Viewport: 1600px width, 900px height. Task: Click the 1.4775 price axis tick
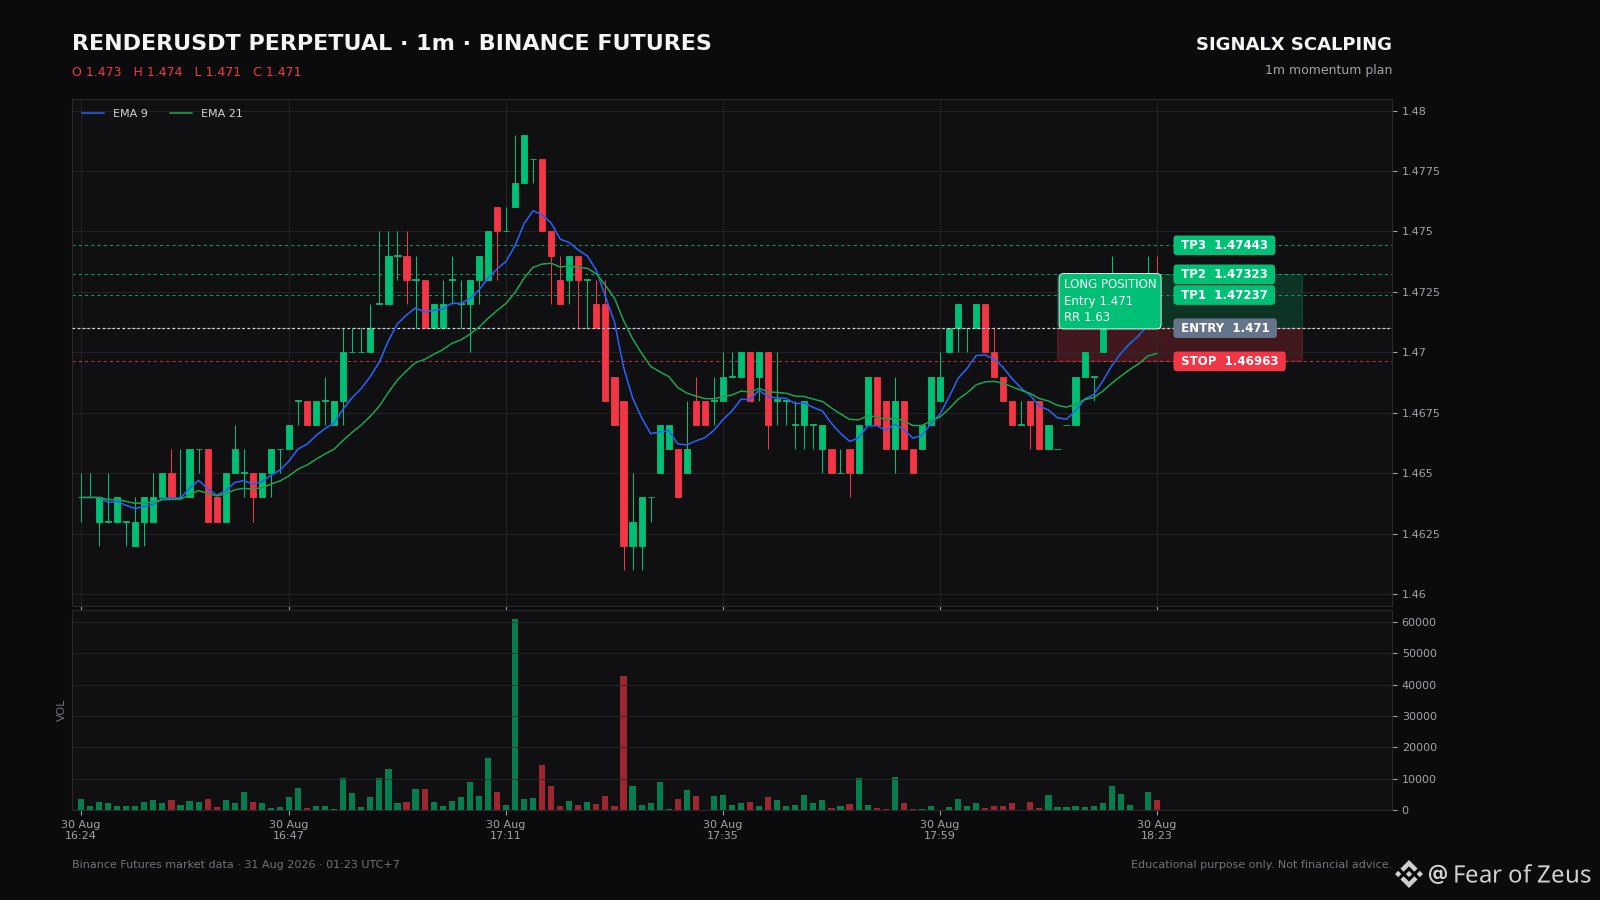click(x=1421, y=172)
